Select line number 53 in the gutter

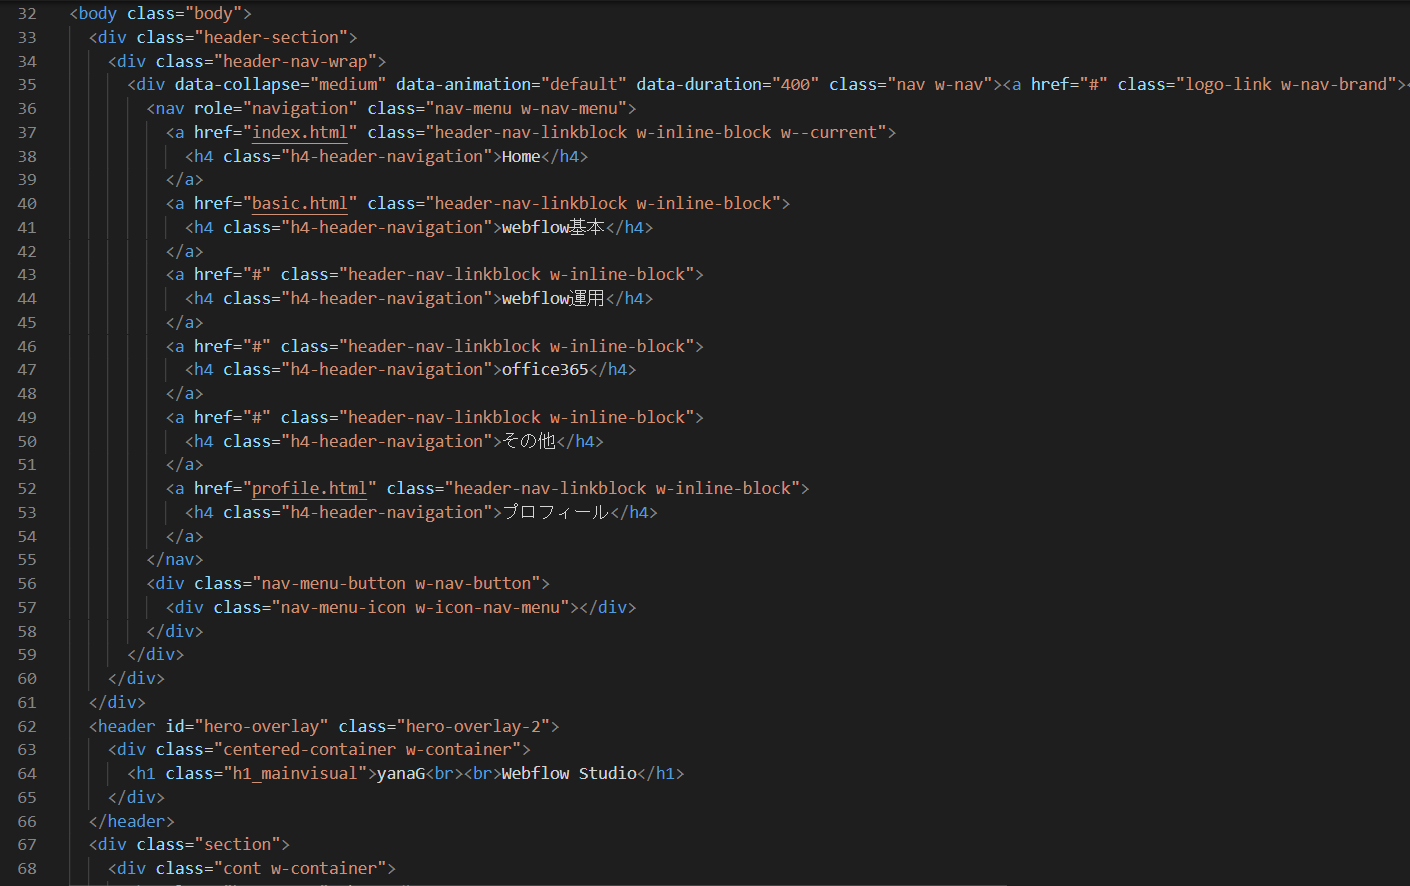(x=27, y=513)
